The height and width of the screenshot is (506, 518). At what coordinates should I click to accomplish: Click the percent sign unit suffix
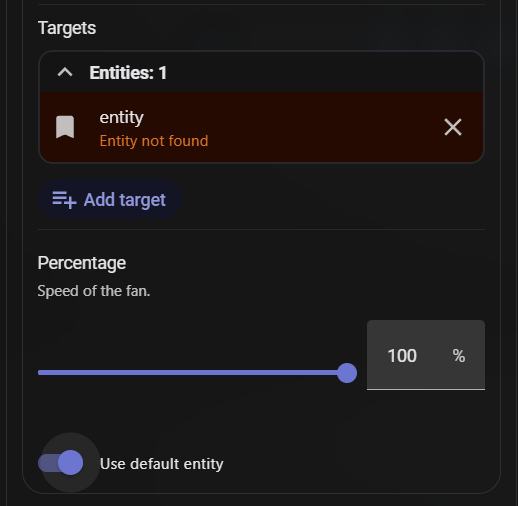[459, 356]
